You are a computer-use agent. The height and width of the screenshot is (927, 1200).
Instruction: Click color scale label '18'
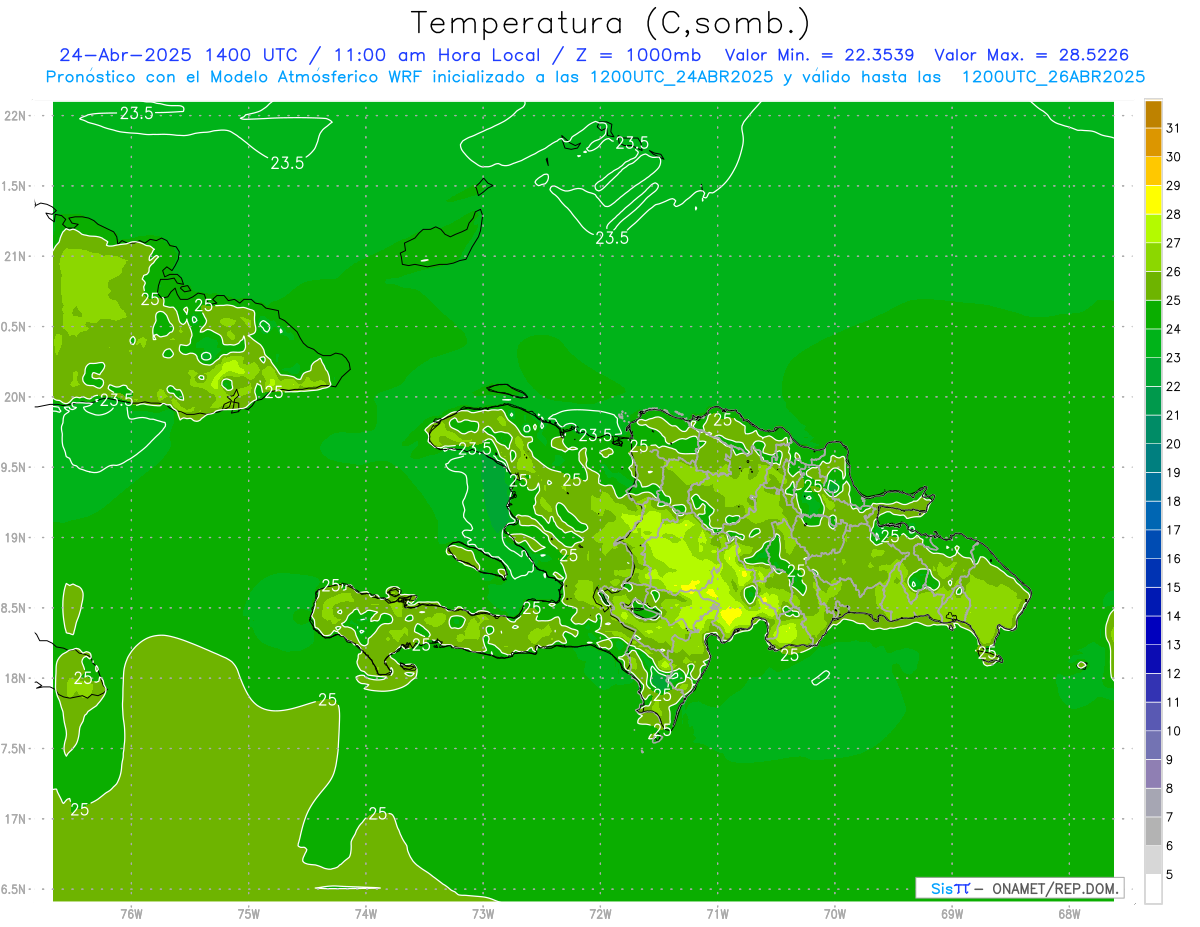click(1174, 501)
